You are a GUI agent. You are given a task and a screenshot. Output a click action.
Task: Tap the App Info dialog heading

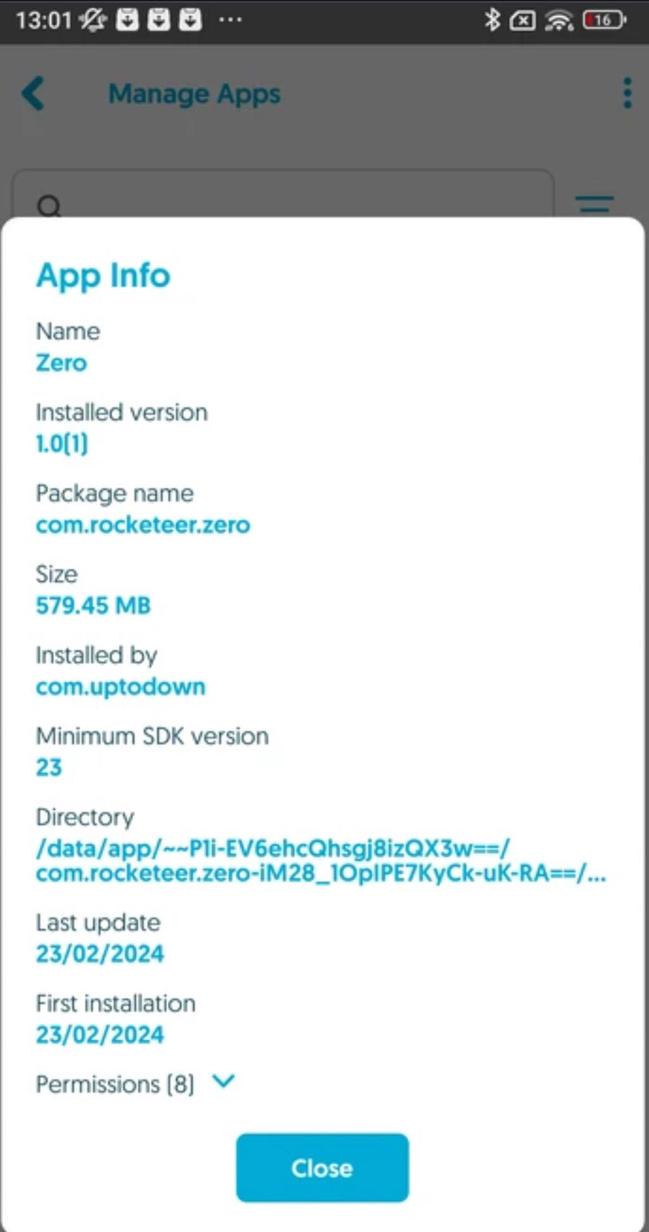coord(103,275)
